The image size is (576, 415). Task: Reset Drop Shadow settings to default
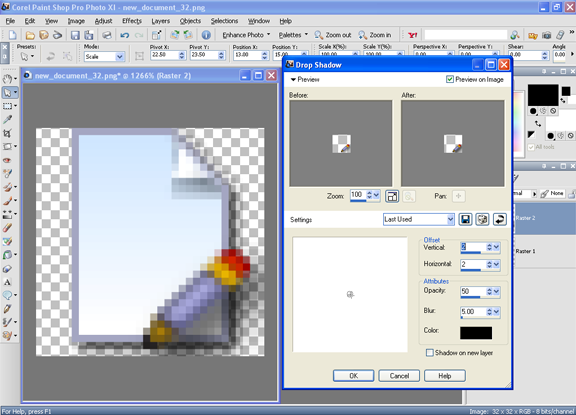pyautogui.click(x=499, y=219)
